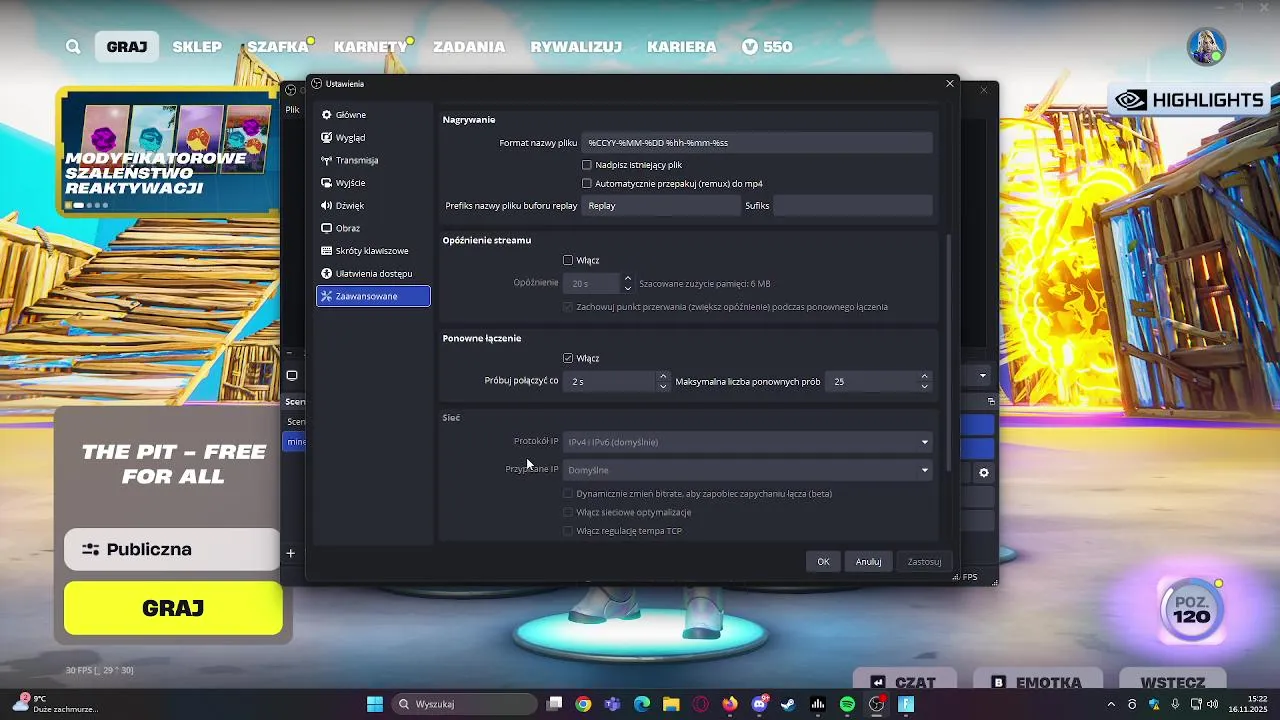Click the Sufiks input field

click(x=853, y=206)
